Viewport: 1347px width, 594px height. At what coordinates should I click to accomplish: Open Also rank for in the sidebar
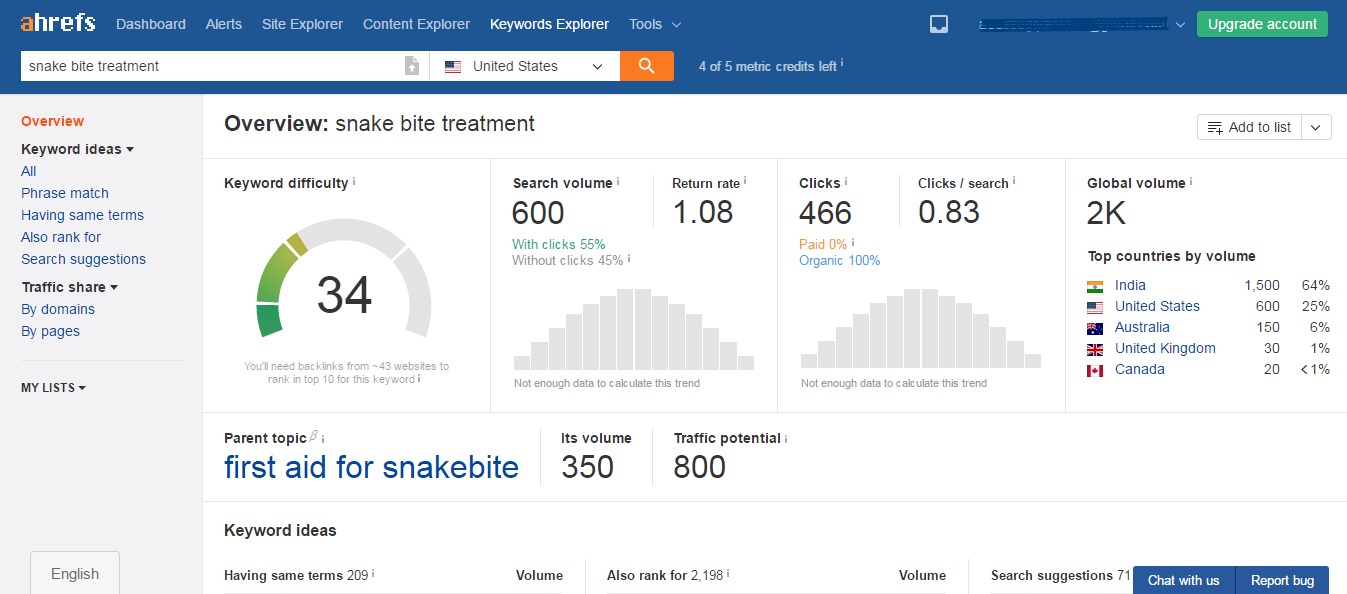(x=61, y=237)
